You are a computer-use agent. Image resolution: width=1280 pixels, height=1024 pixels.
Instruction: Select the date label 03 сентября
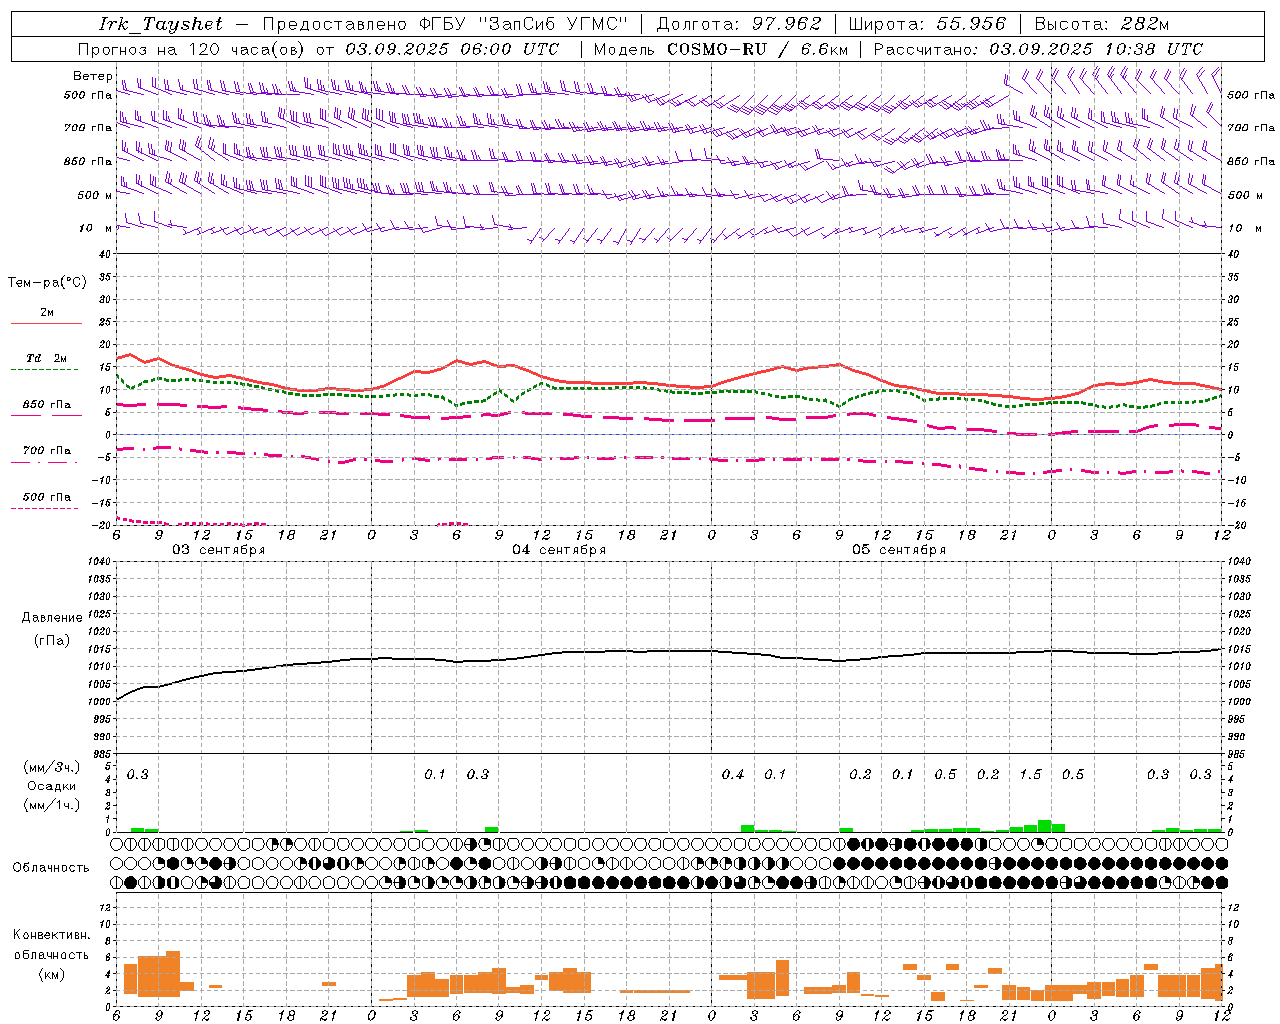[218, 550]
